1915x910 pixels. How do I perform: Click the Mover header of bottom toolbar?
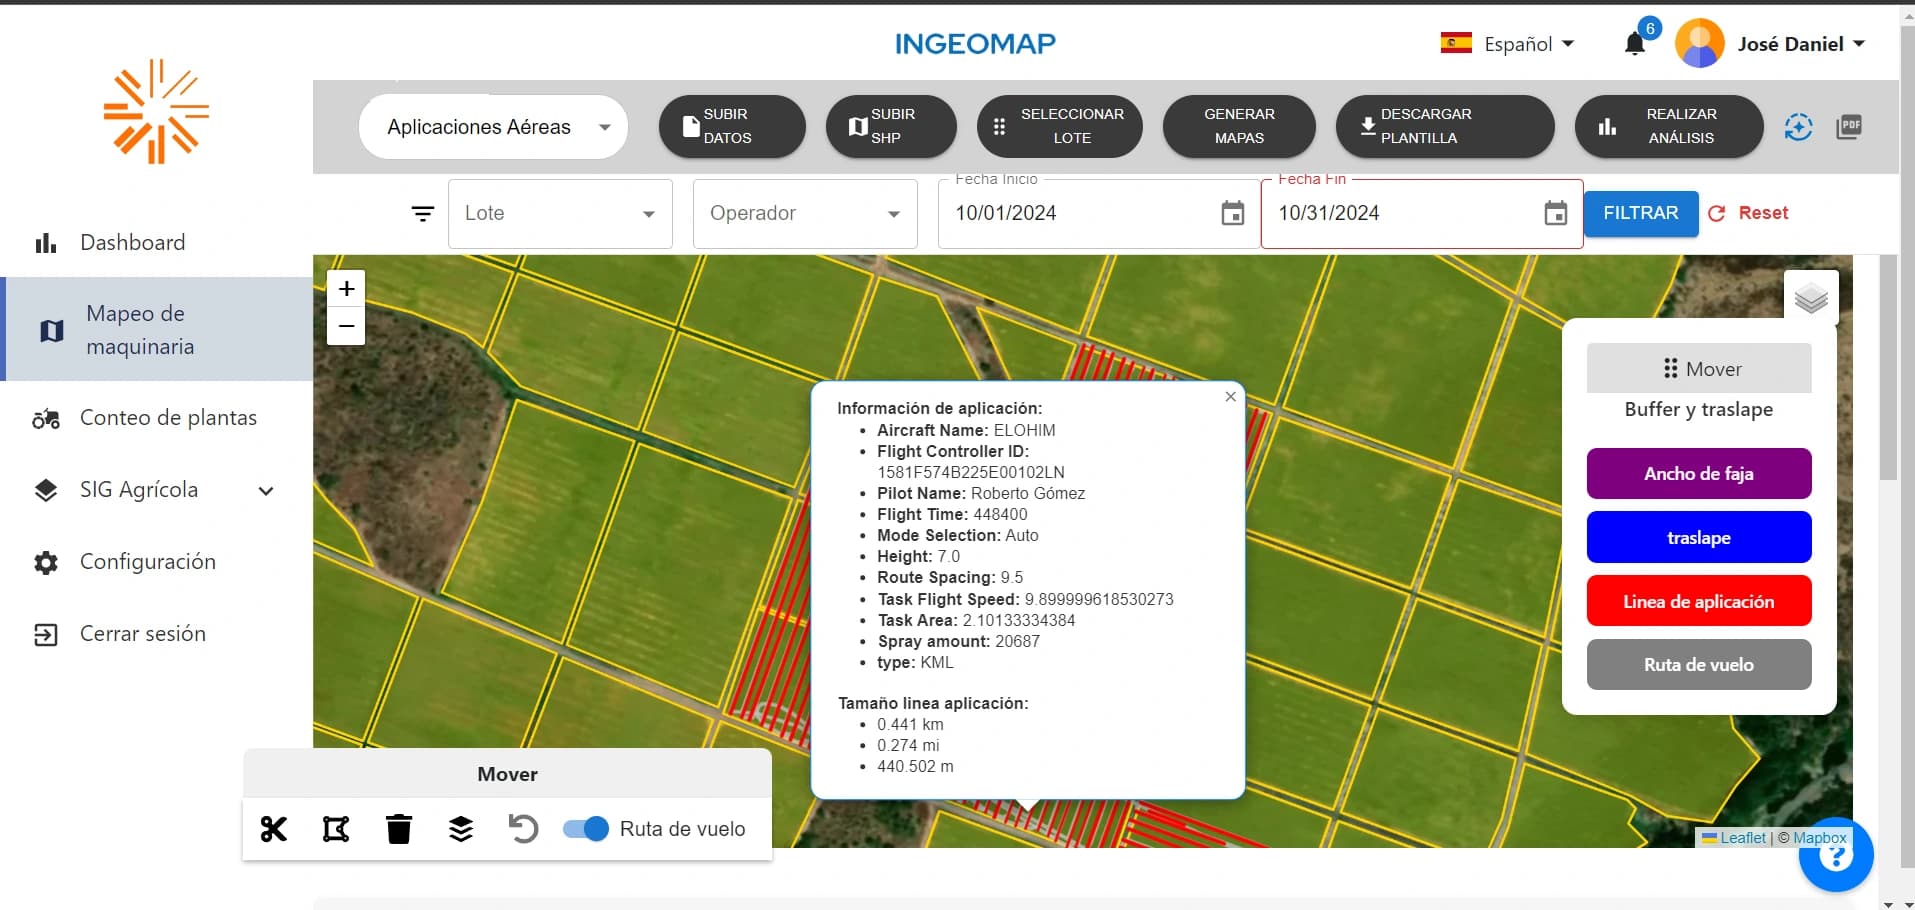(507, 774)
